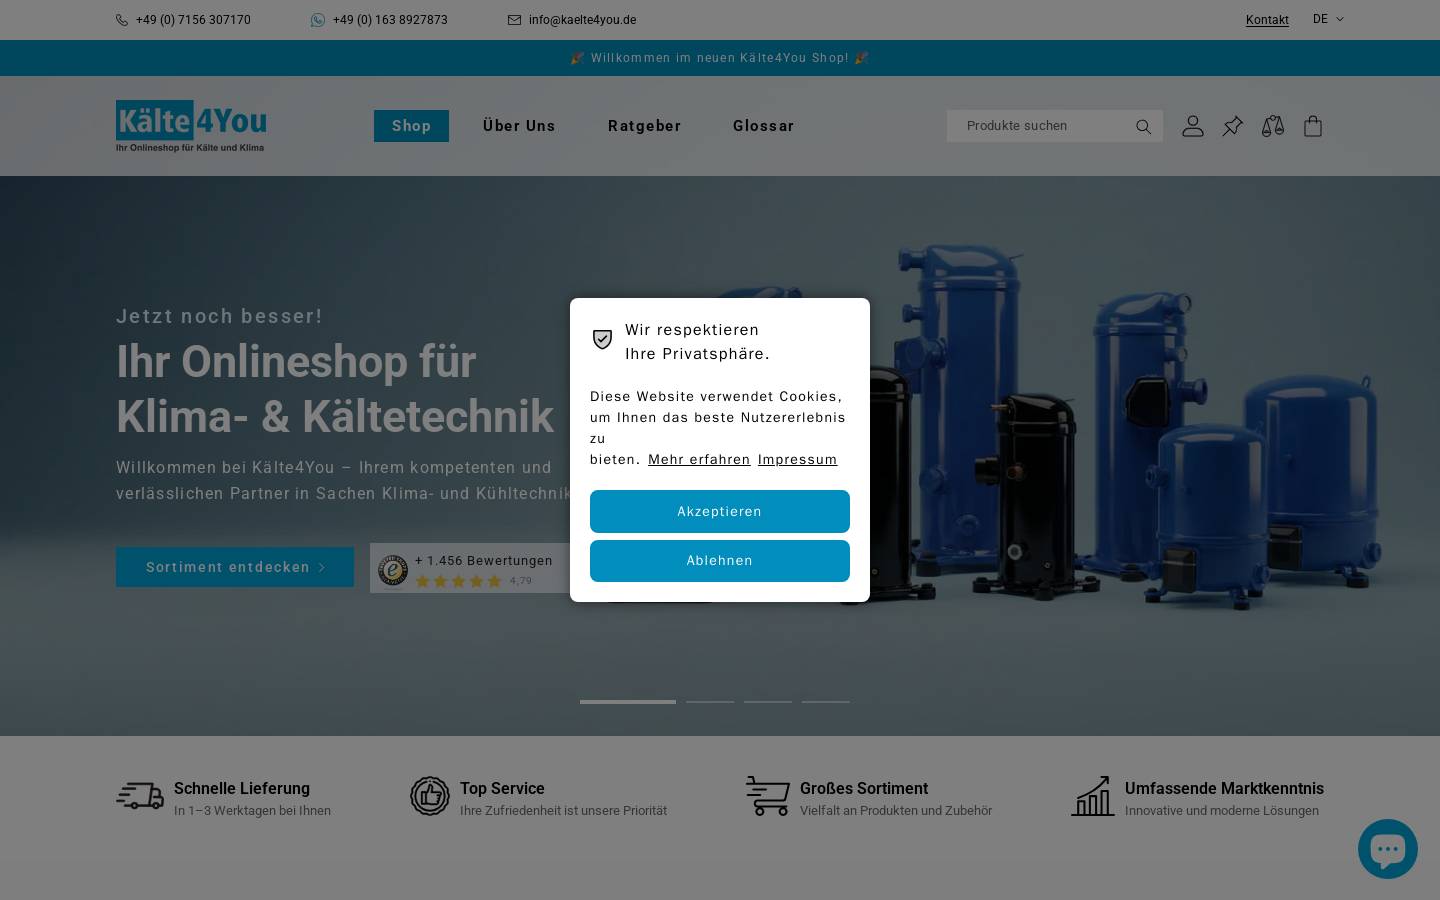Open the Shop menu
This screenshot has width=1440, height=900.
point(411,126)
